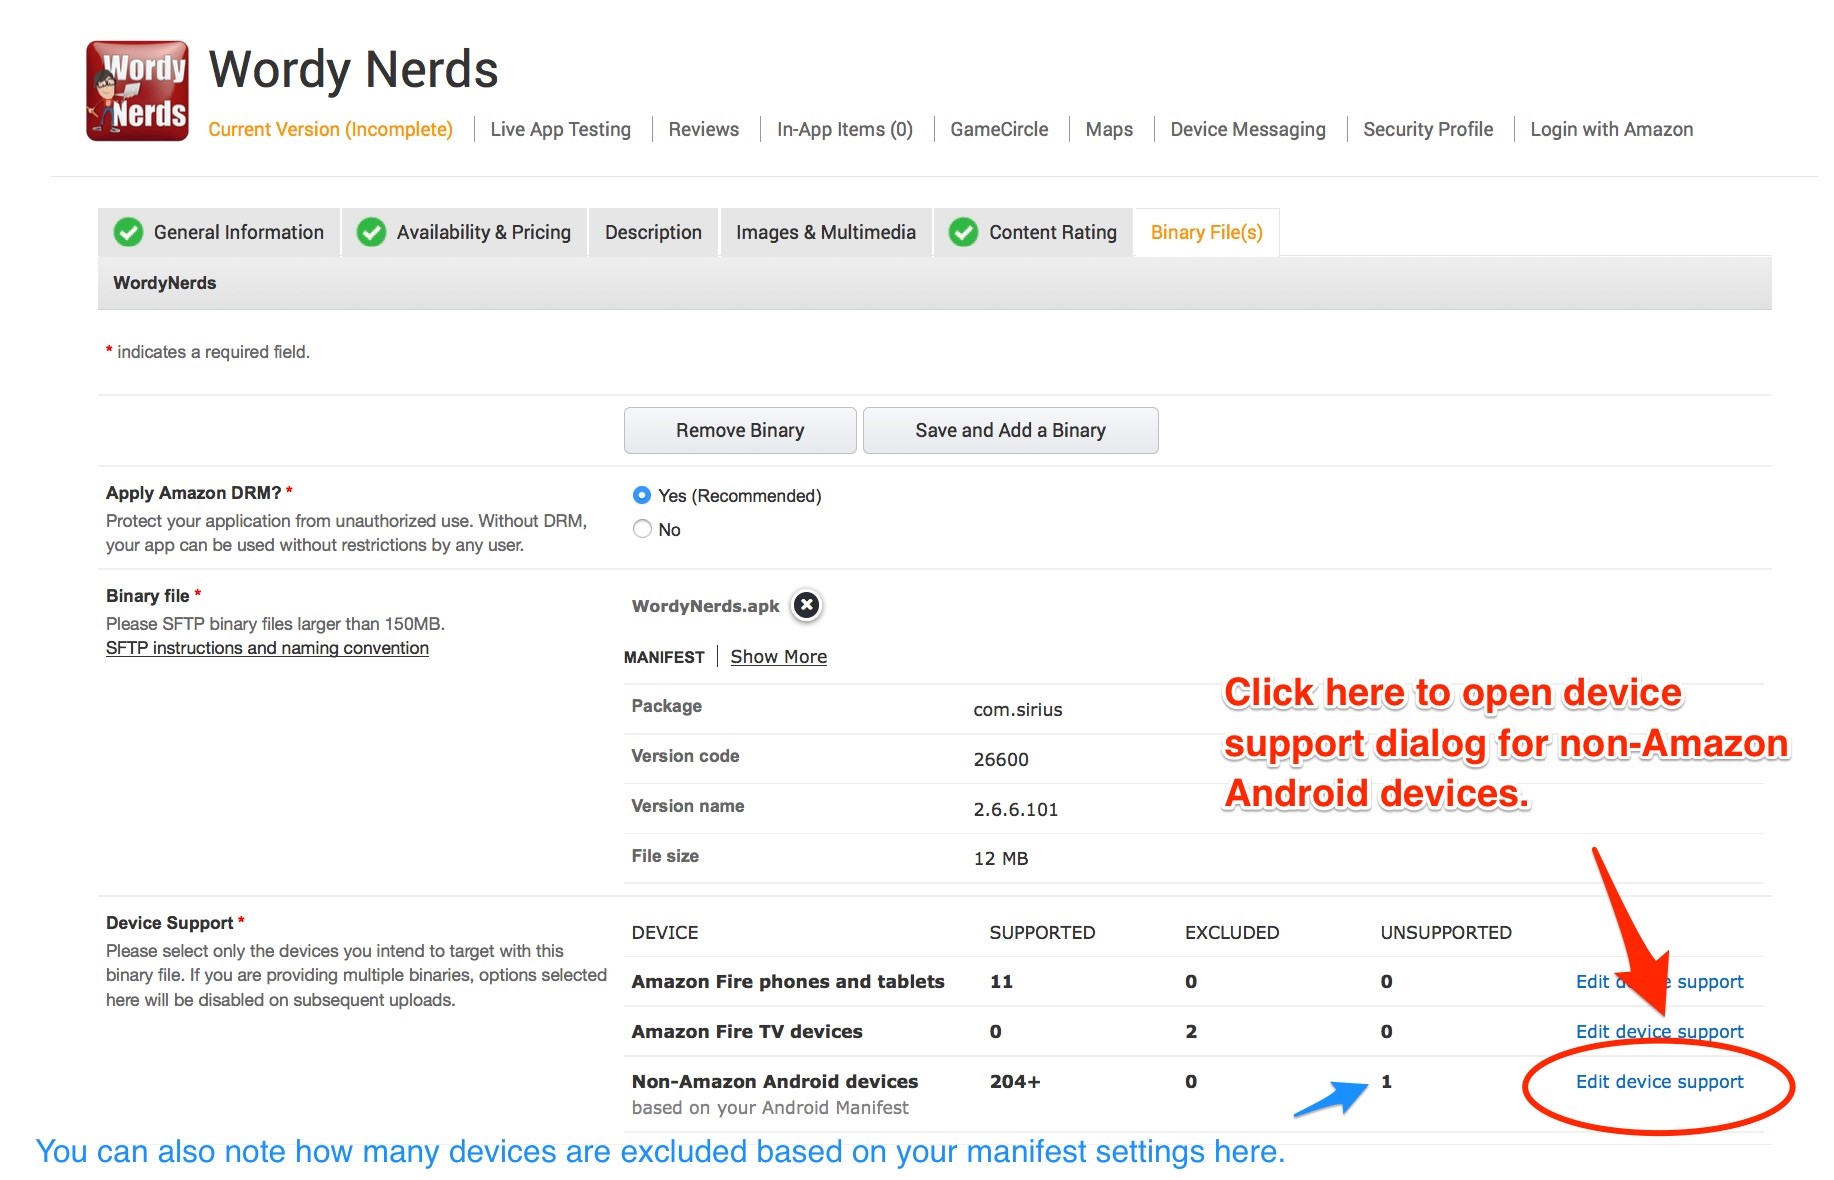Click the Remove Binary button
Viewport: 1834px width, 1180px height.
coord(739,430)
